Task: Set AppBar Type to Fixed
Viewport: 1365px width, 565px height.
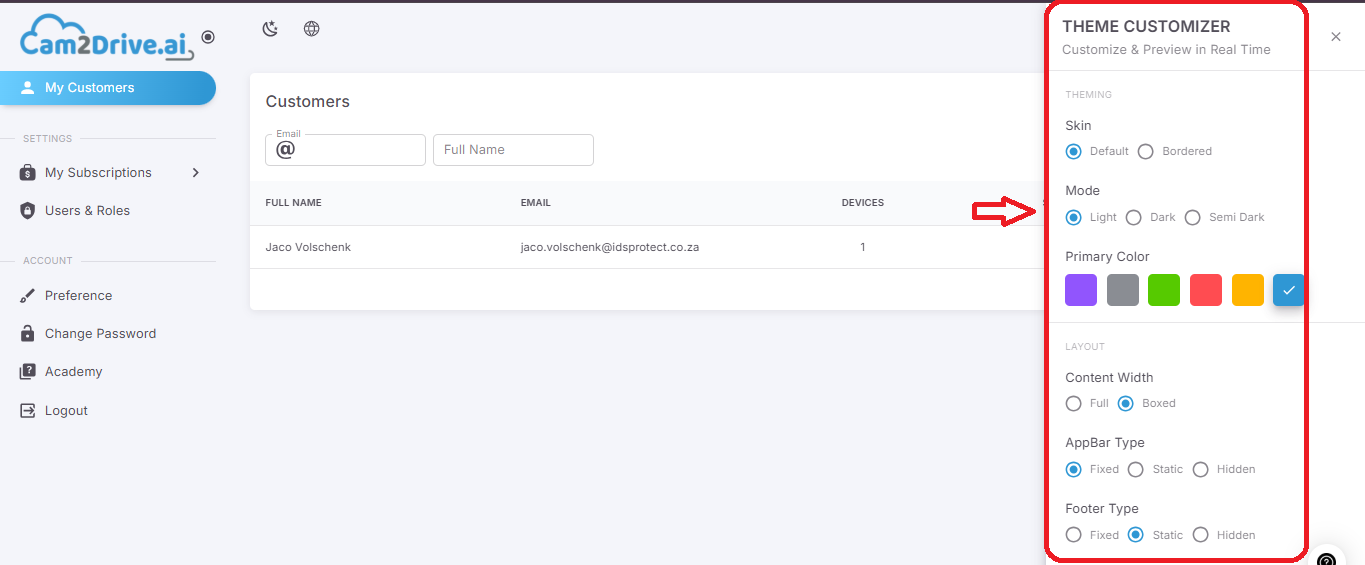Action: coord(1074,470)
